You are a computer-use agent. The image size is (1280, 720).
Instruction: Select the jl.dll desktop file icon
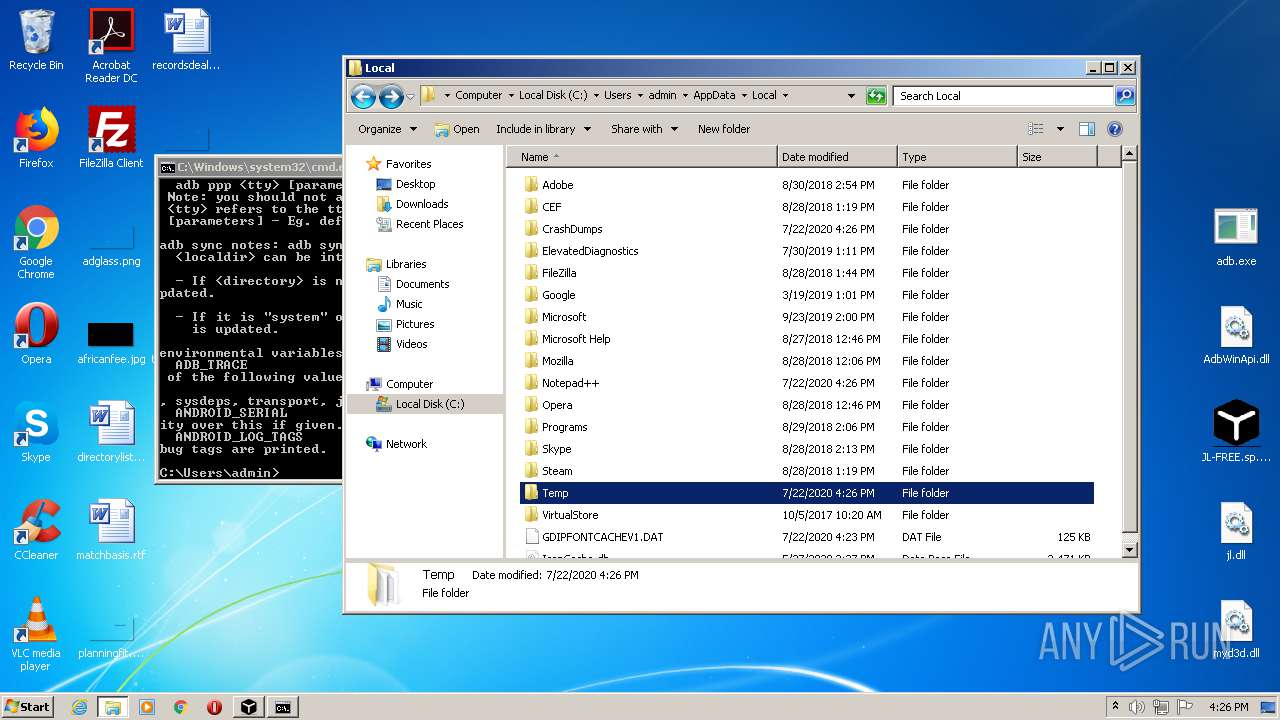(x=1236, y=530)
